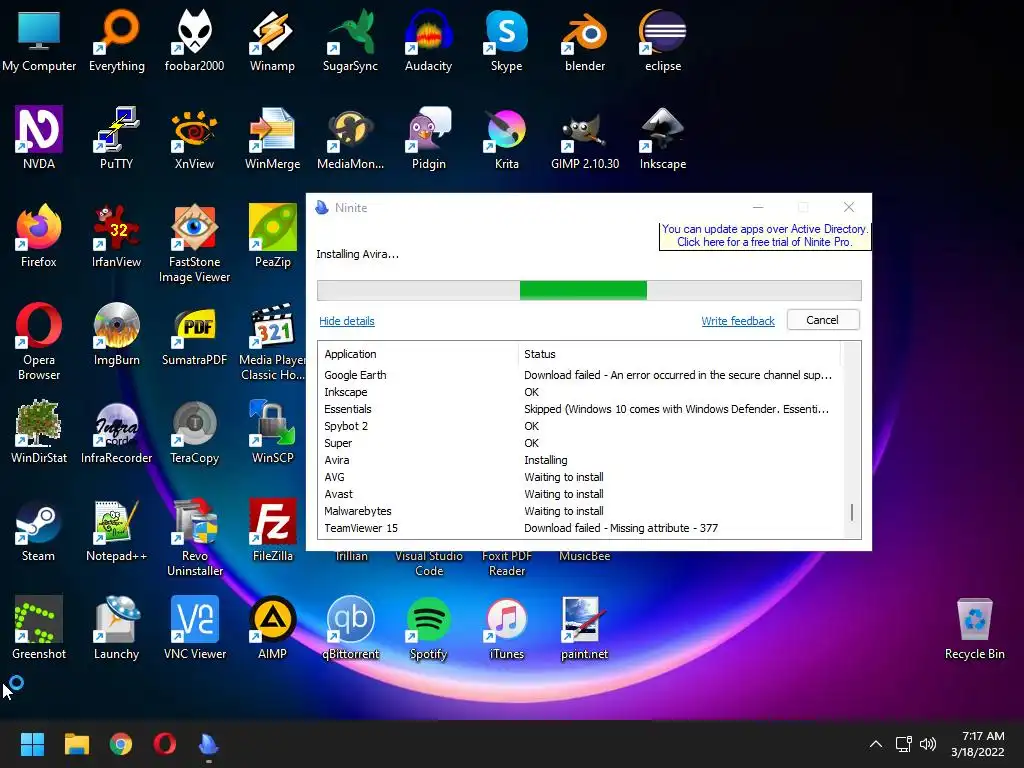Open the IrfanView desktop icon
Screen dimensions: 1024x768
click(x=116, y=235)
